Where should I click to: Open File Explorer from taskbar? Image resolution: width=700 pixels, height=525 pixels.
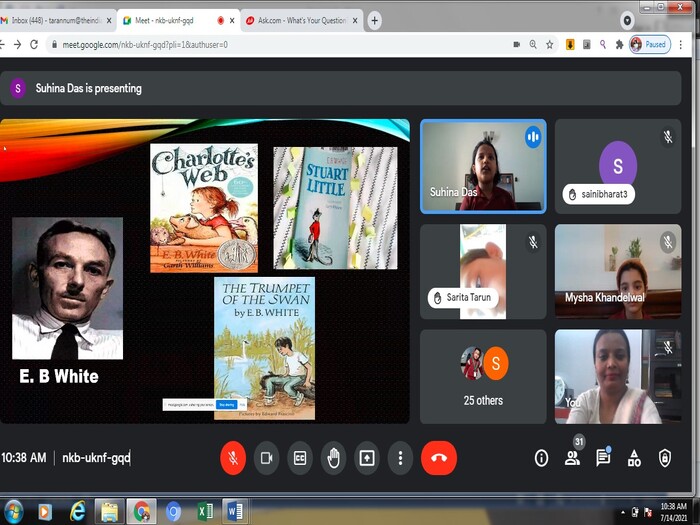click(109, 511)
